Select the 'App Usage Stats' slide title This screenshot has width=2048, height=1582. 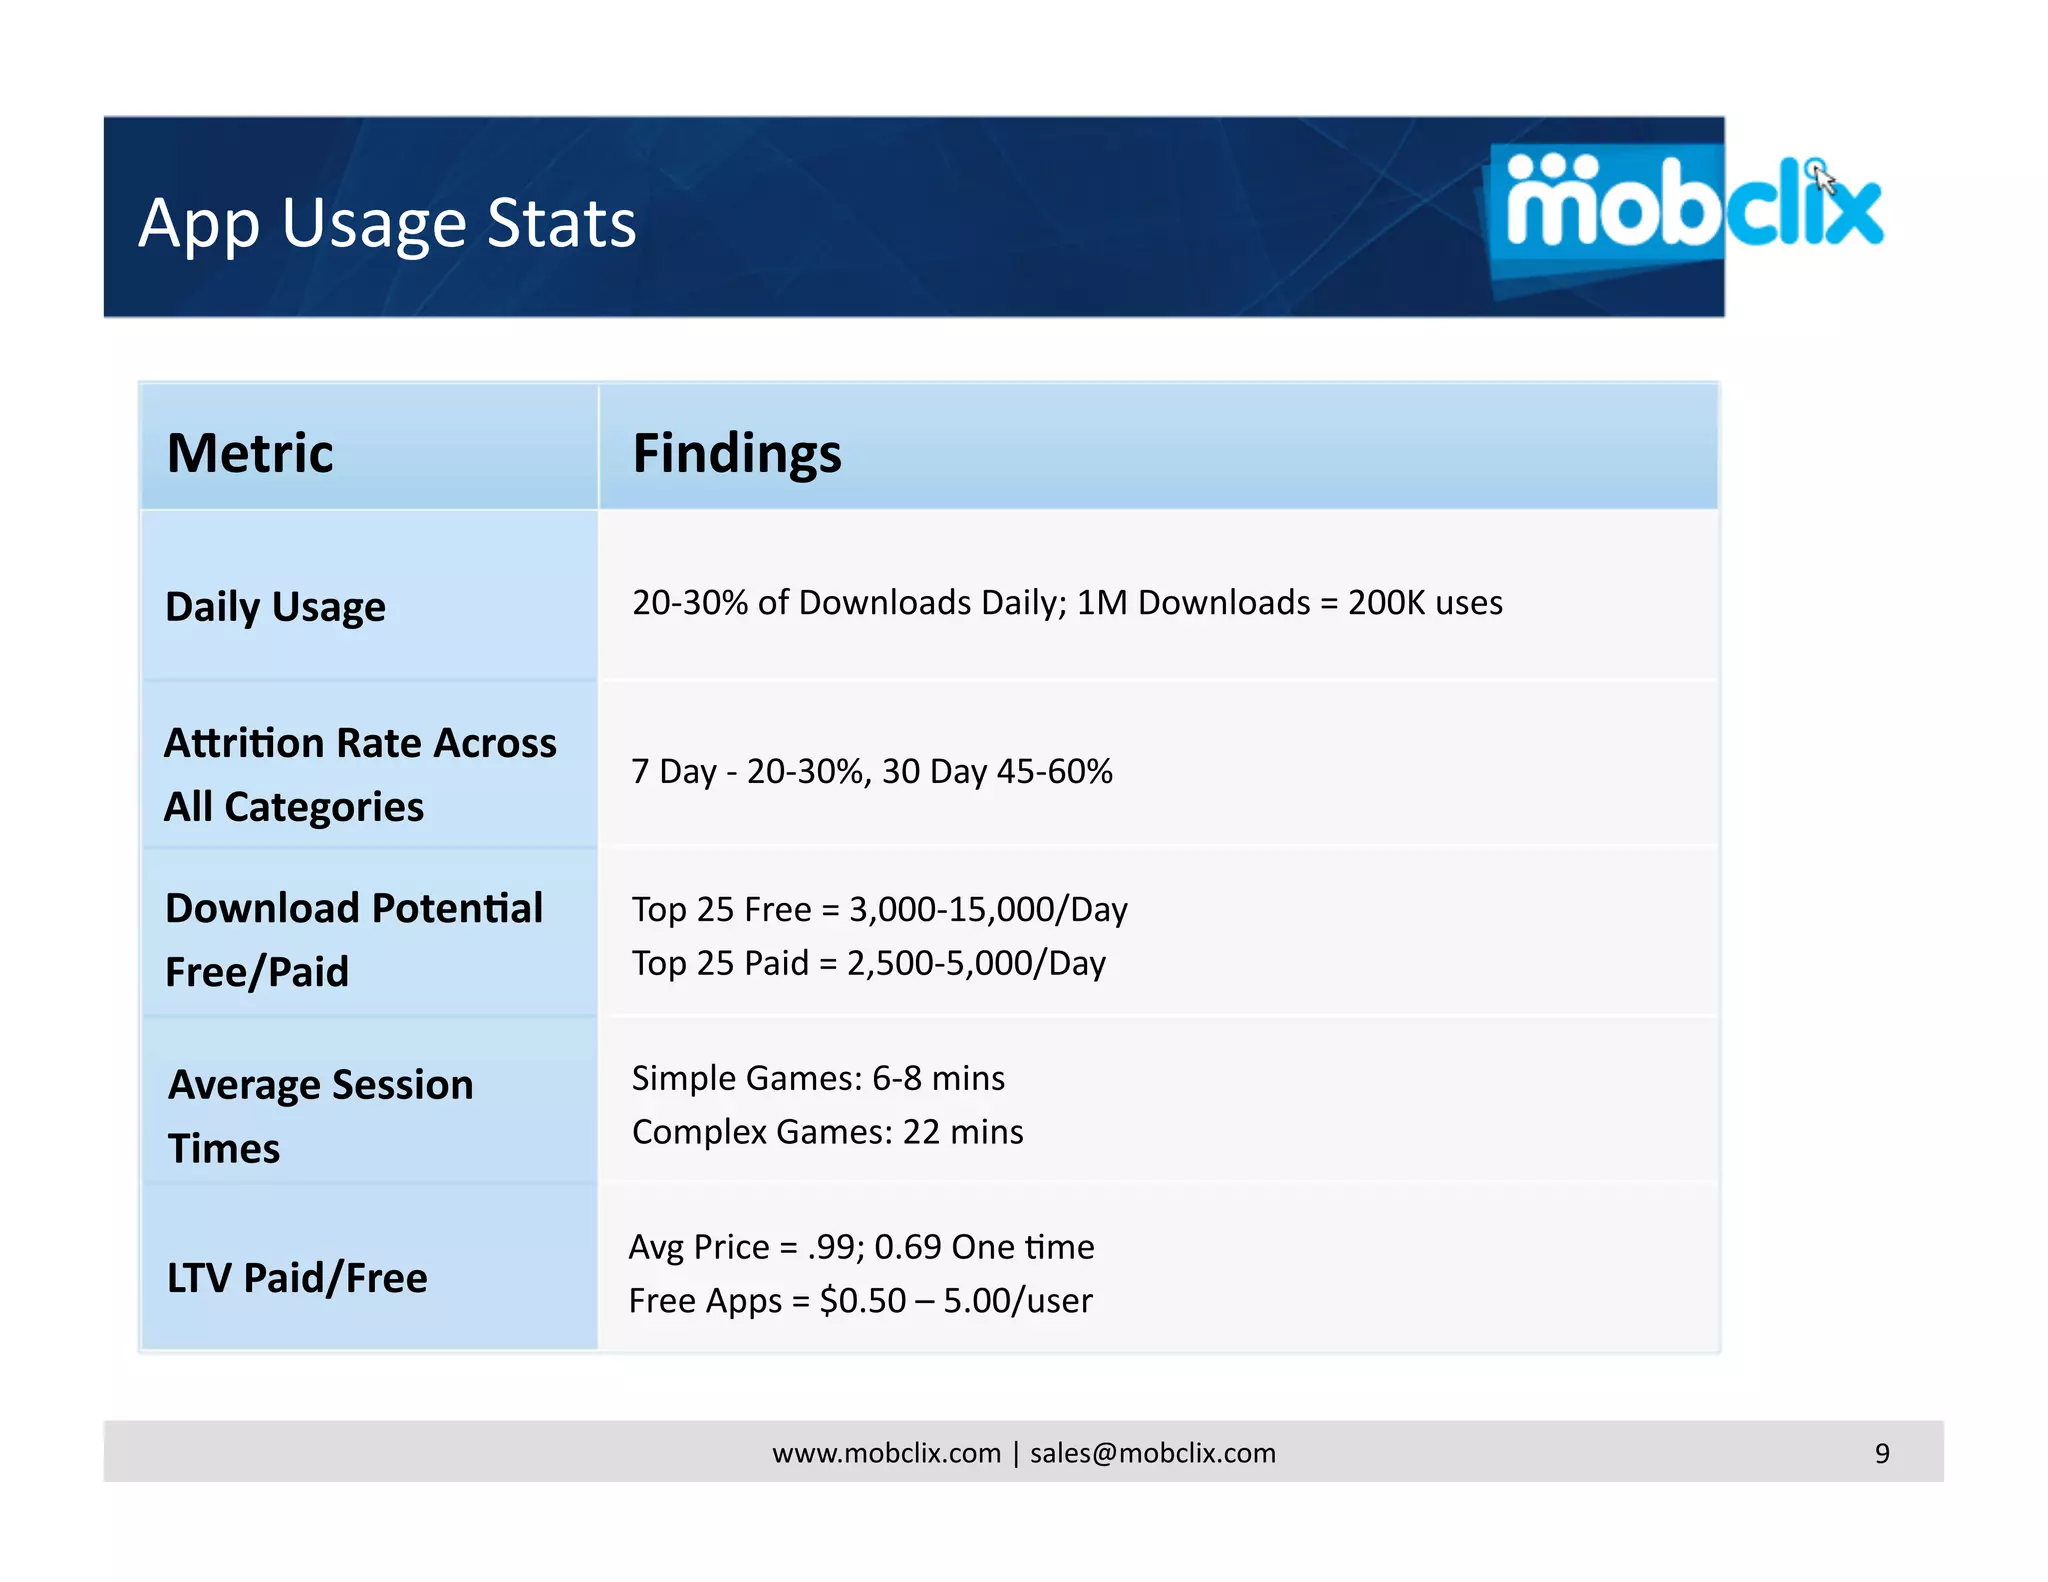(x=387, y=223)
